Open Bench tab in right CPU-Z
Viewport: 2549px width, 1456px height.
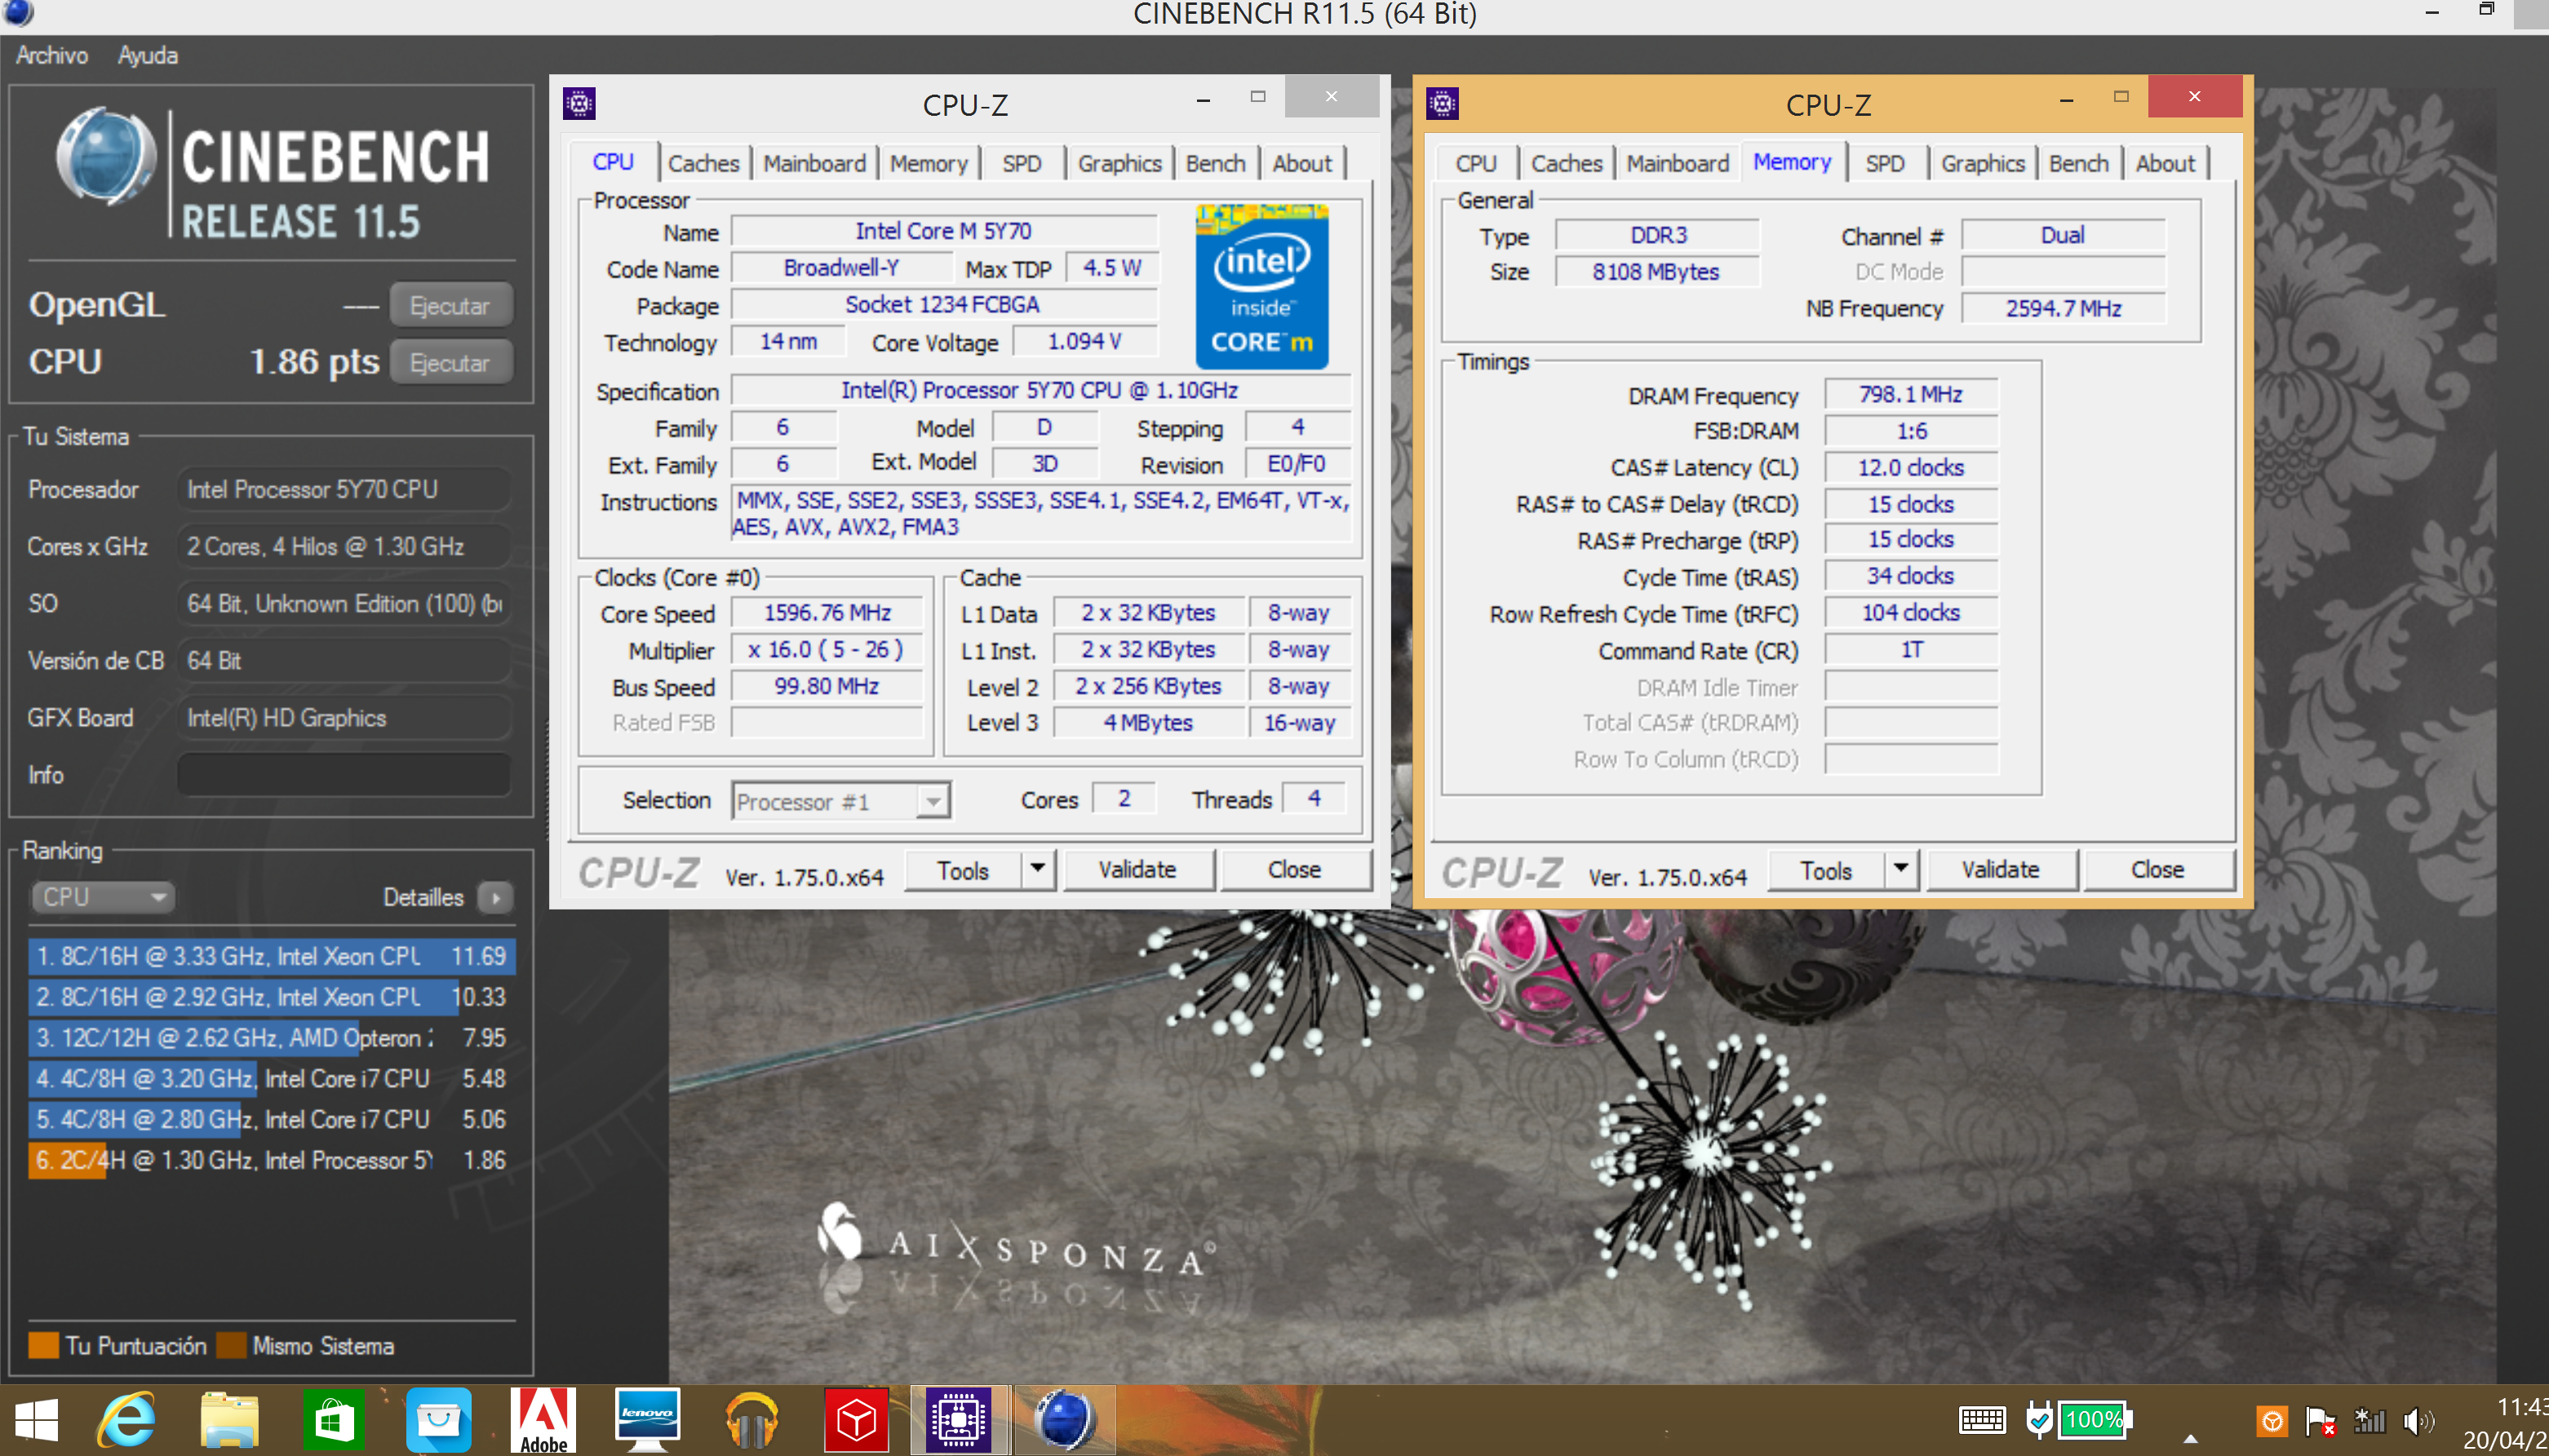click(x=2078, y=163)
